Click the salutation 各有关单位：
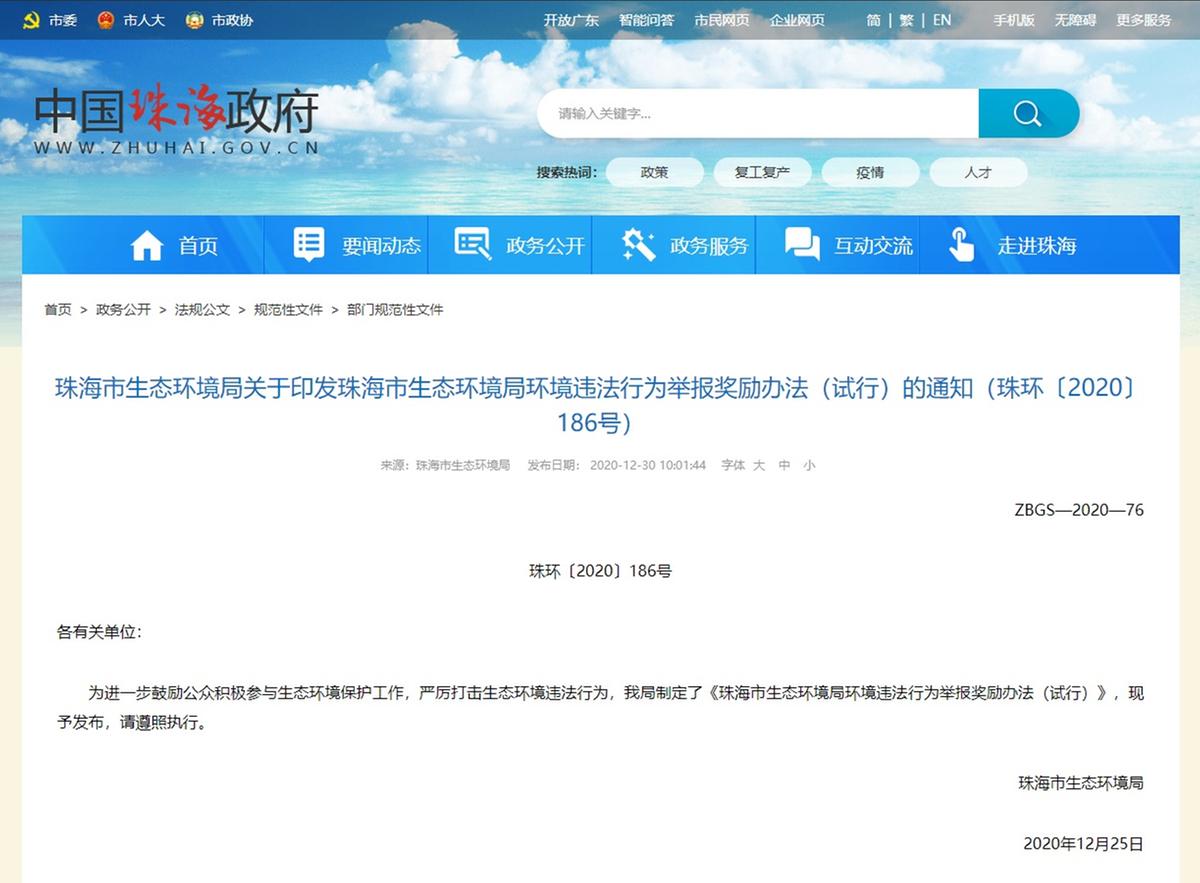Image resolution: width=1200 pixels, height=883 pixels. point(100,632)
